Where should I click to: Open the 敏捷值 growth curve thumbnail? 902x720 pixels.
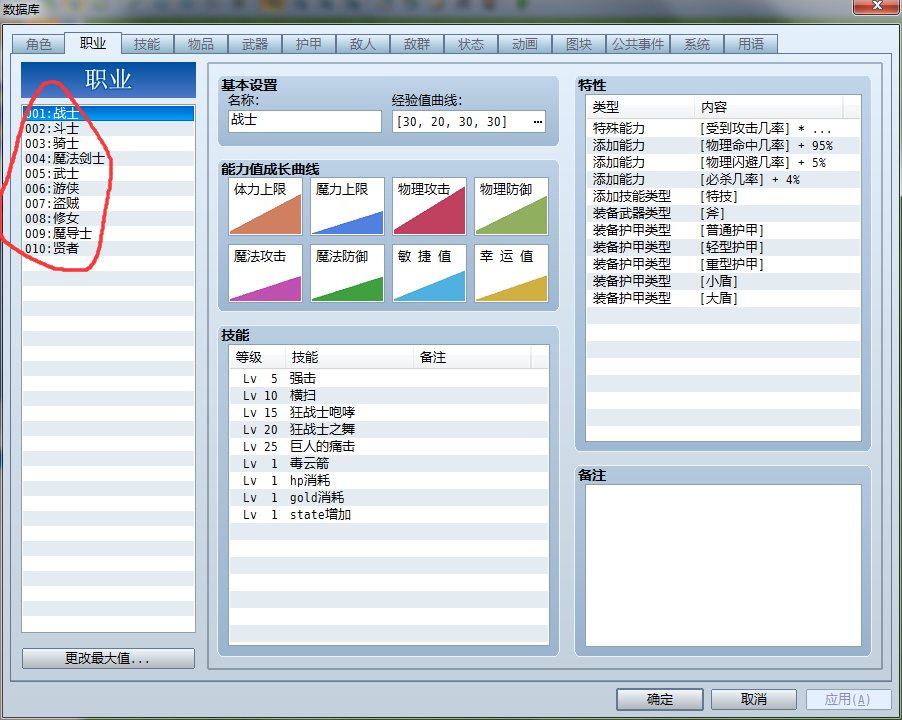429,273
